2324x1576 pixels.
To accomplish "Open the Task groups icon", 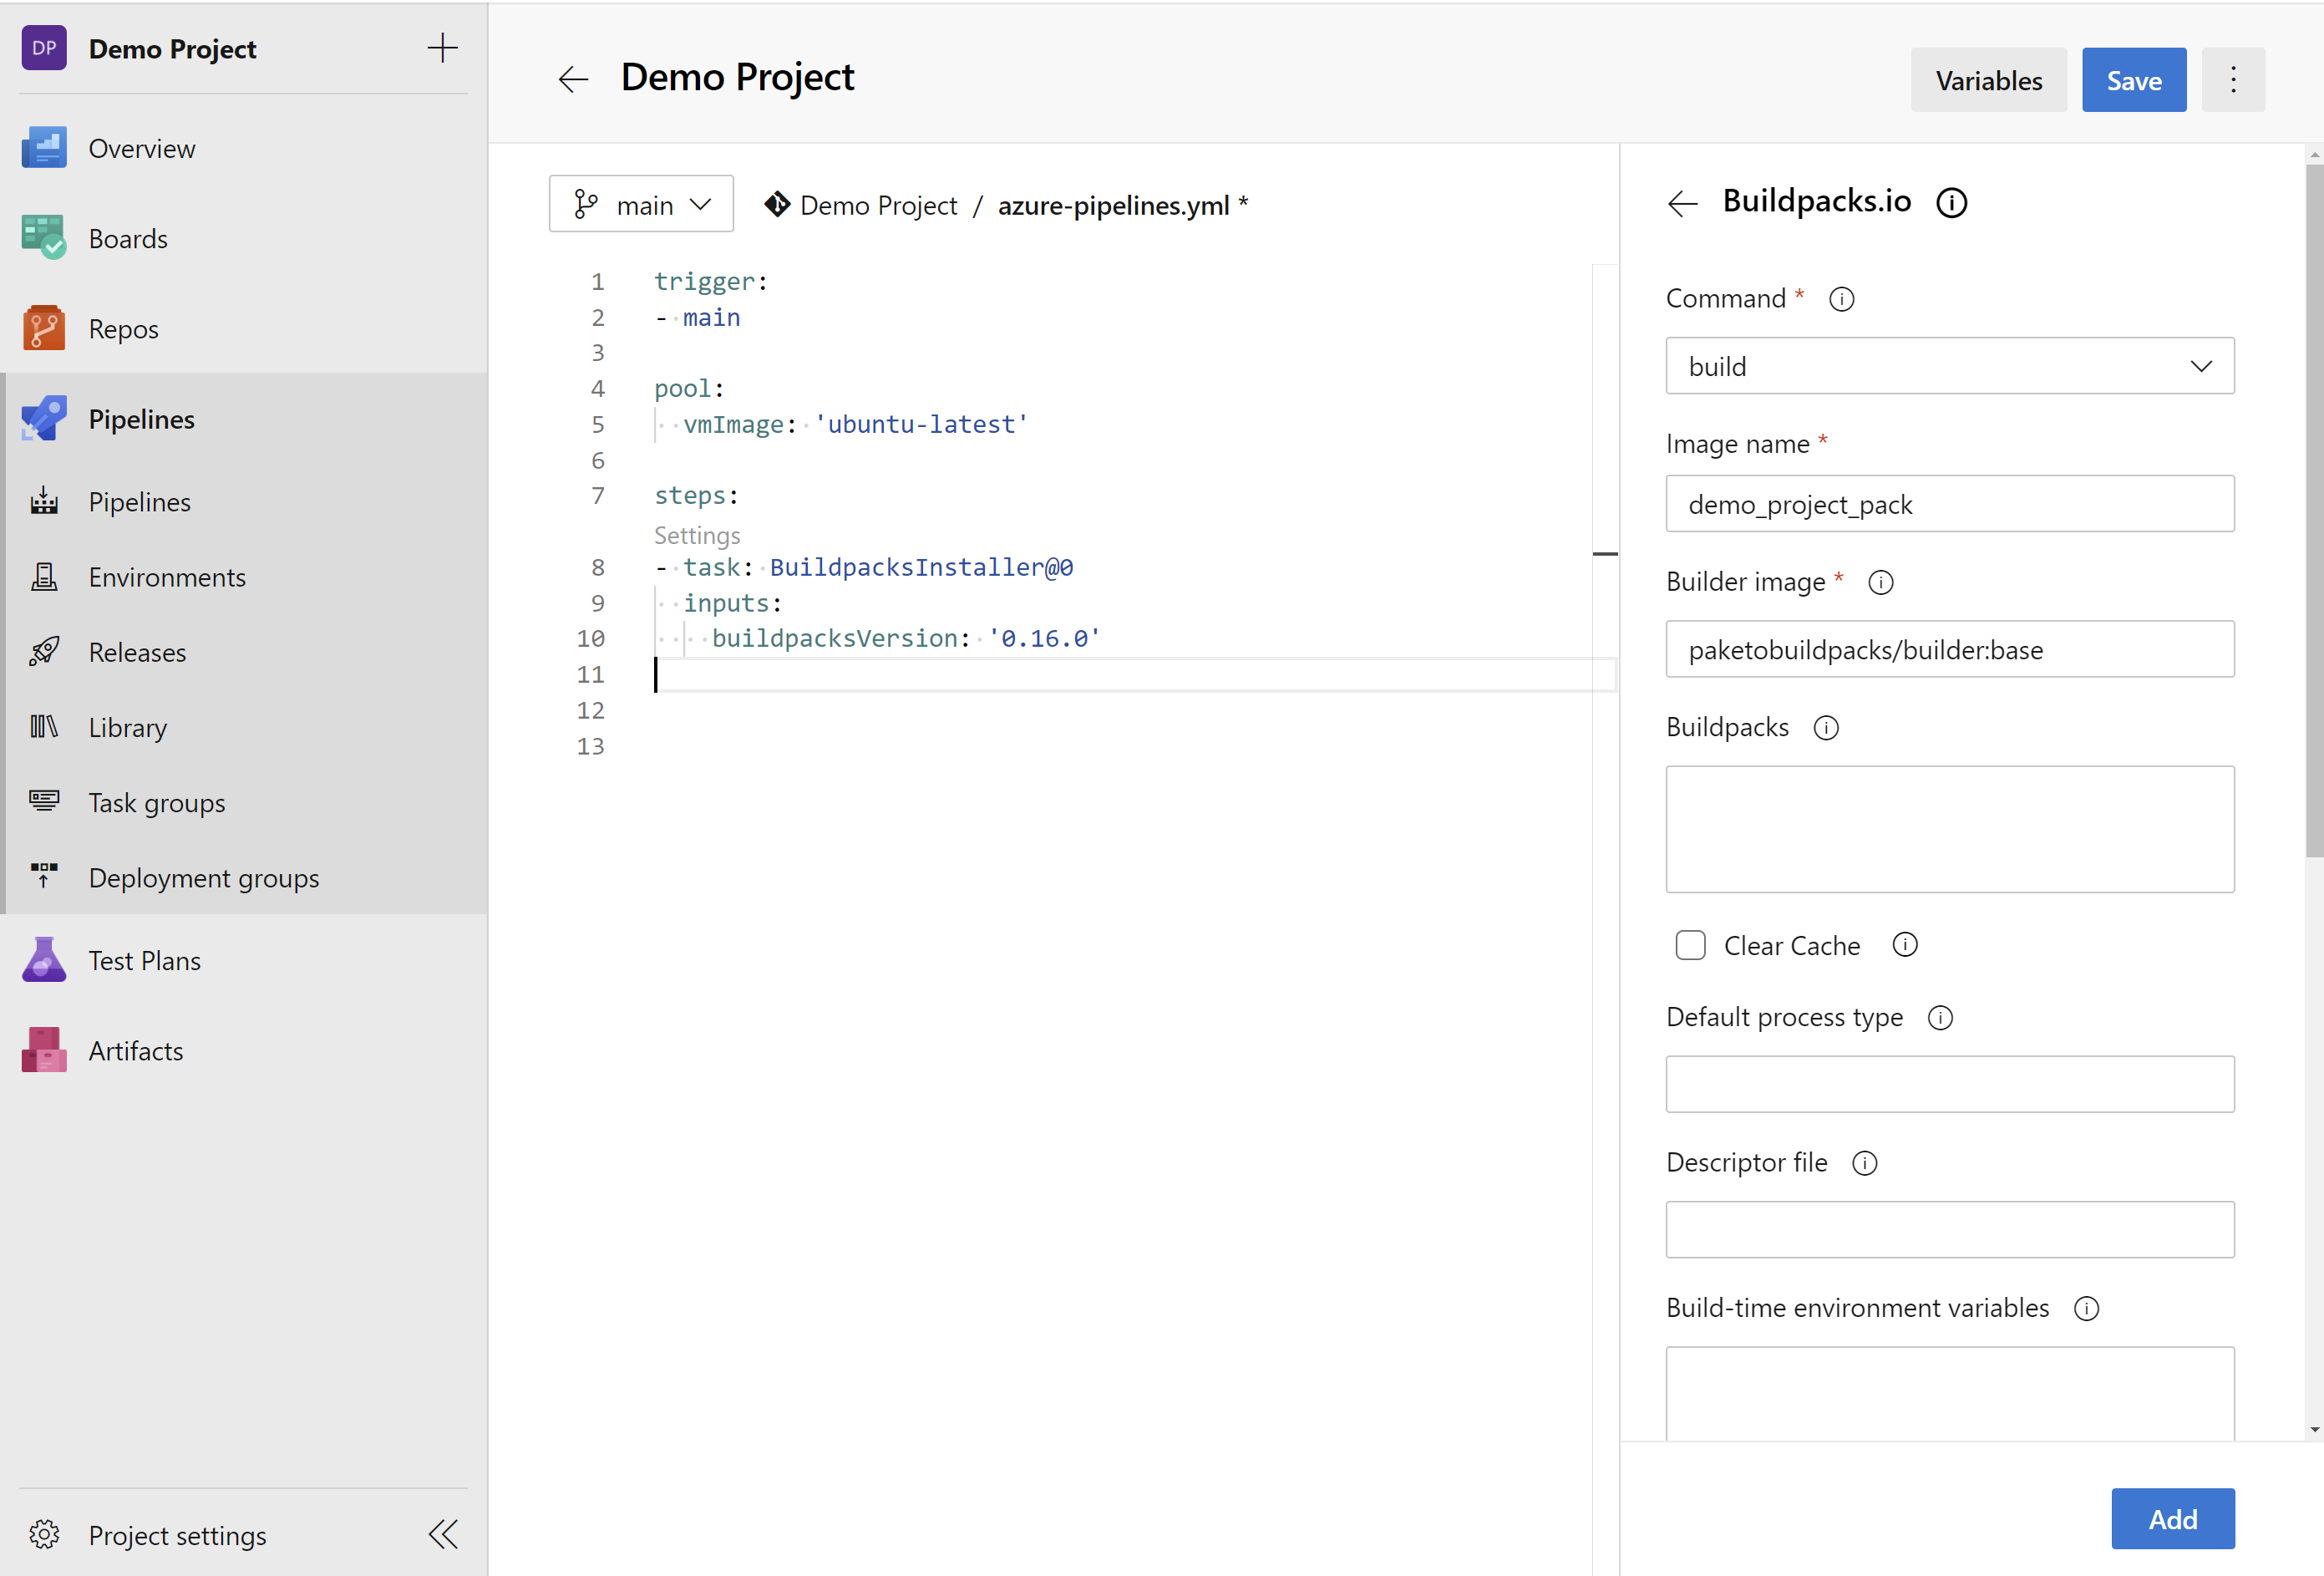I will 44,801.
